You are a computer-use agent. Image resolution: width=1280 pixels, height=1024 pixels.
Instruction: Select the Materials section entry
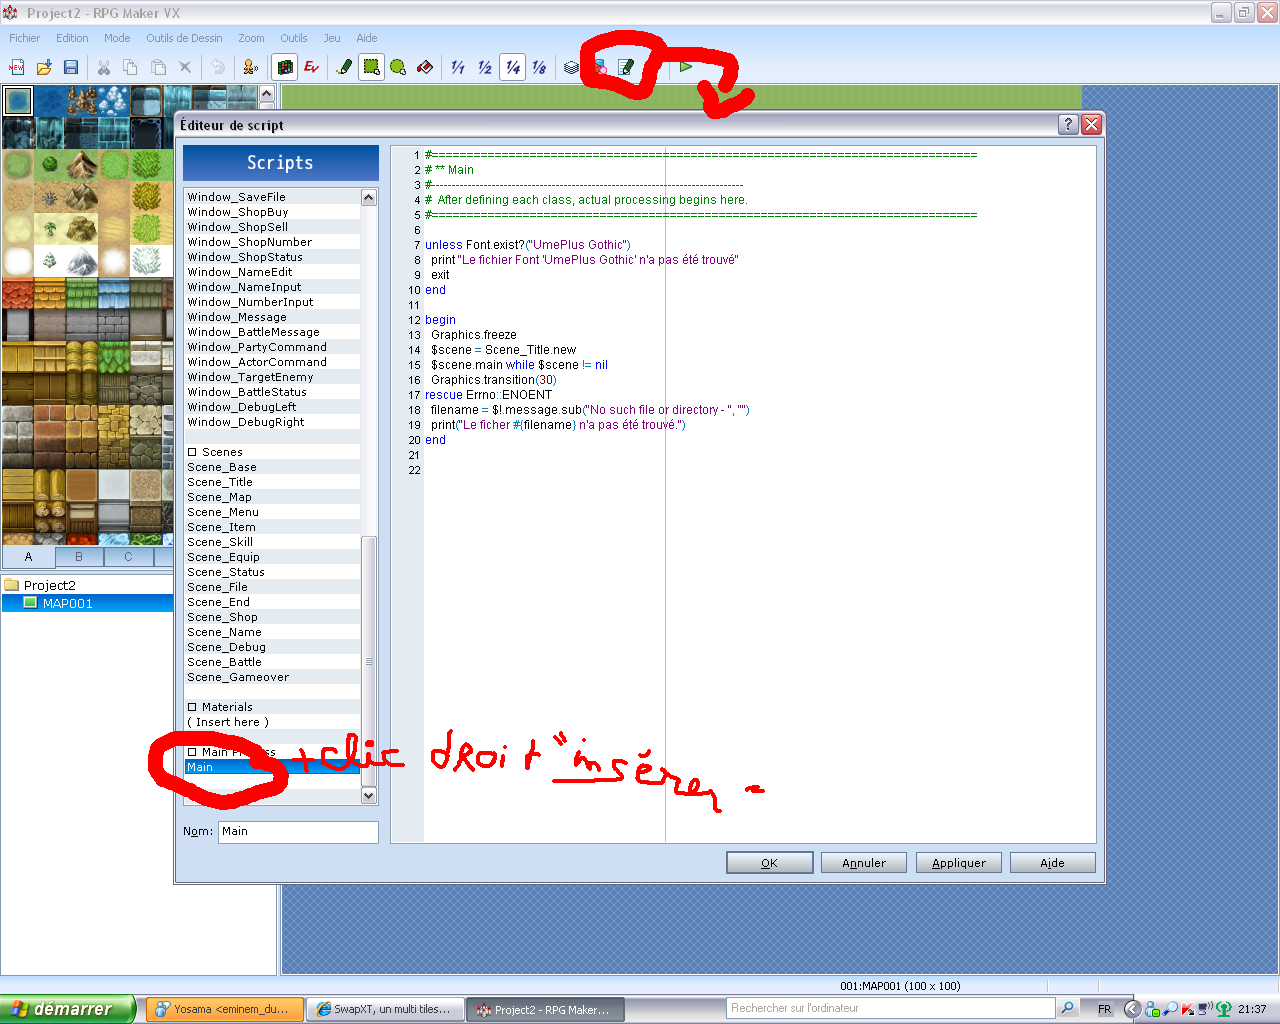point(272,707)
